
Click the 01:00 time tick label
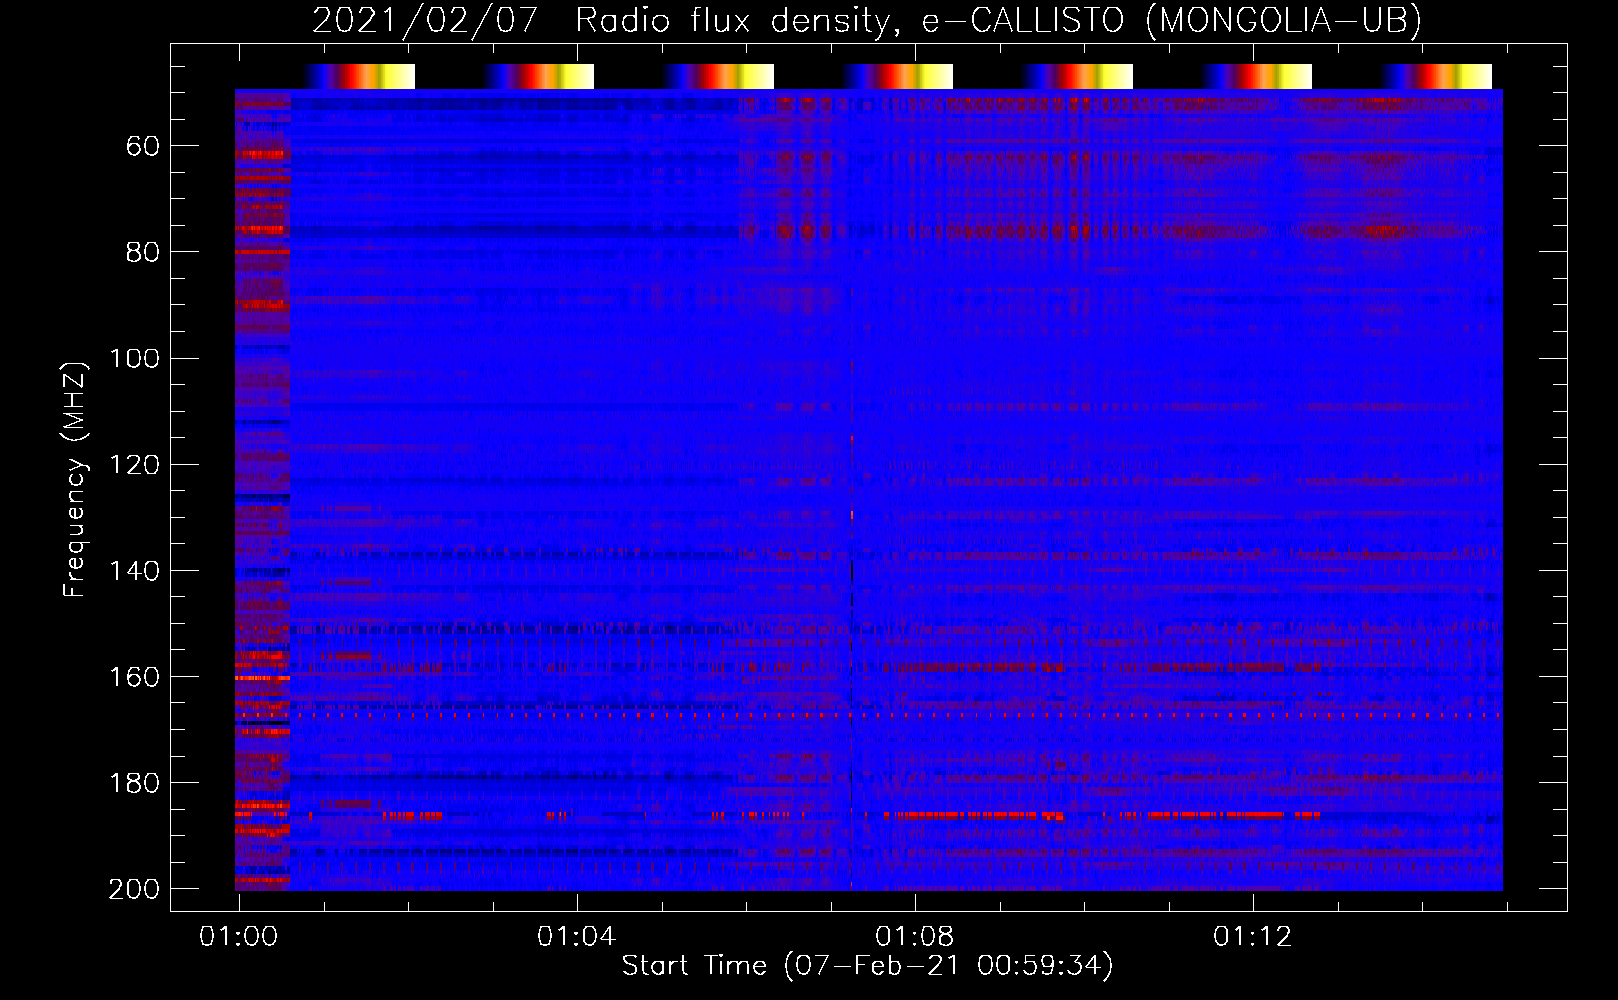238,937
